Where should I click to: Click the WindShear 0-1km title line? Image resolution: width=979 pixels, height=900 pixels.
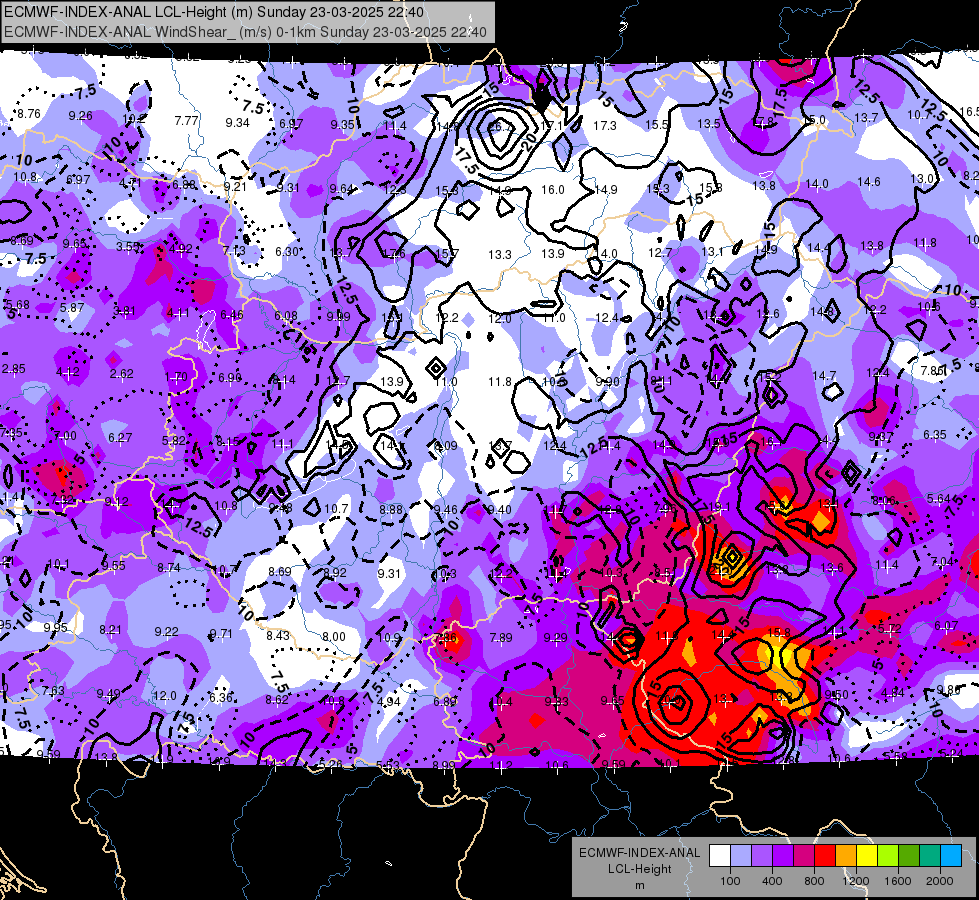click(245, 32)
